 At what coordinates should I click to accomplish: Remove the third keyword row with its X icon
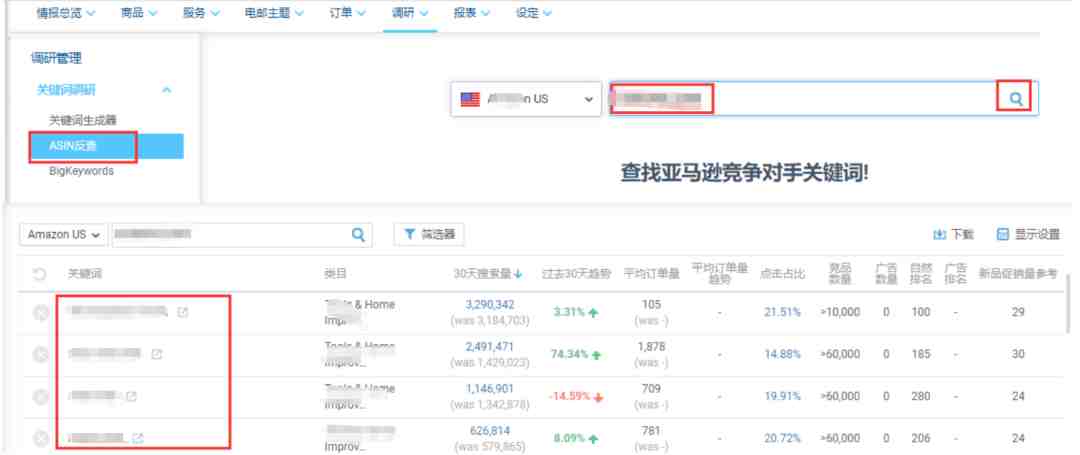click(41, 397)
